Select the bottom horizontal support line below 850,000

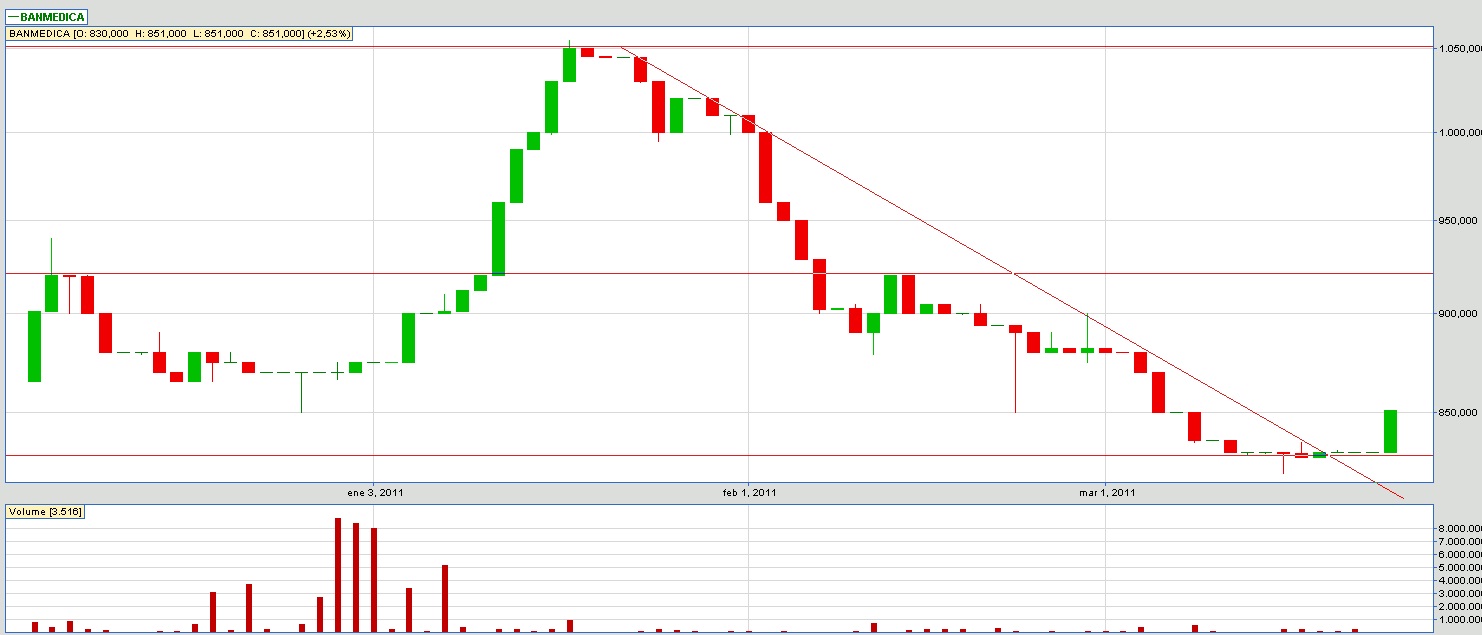click(718, 455)
